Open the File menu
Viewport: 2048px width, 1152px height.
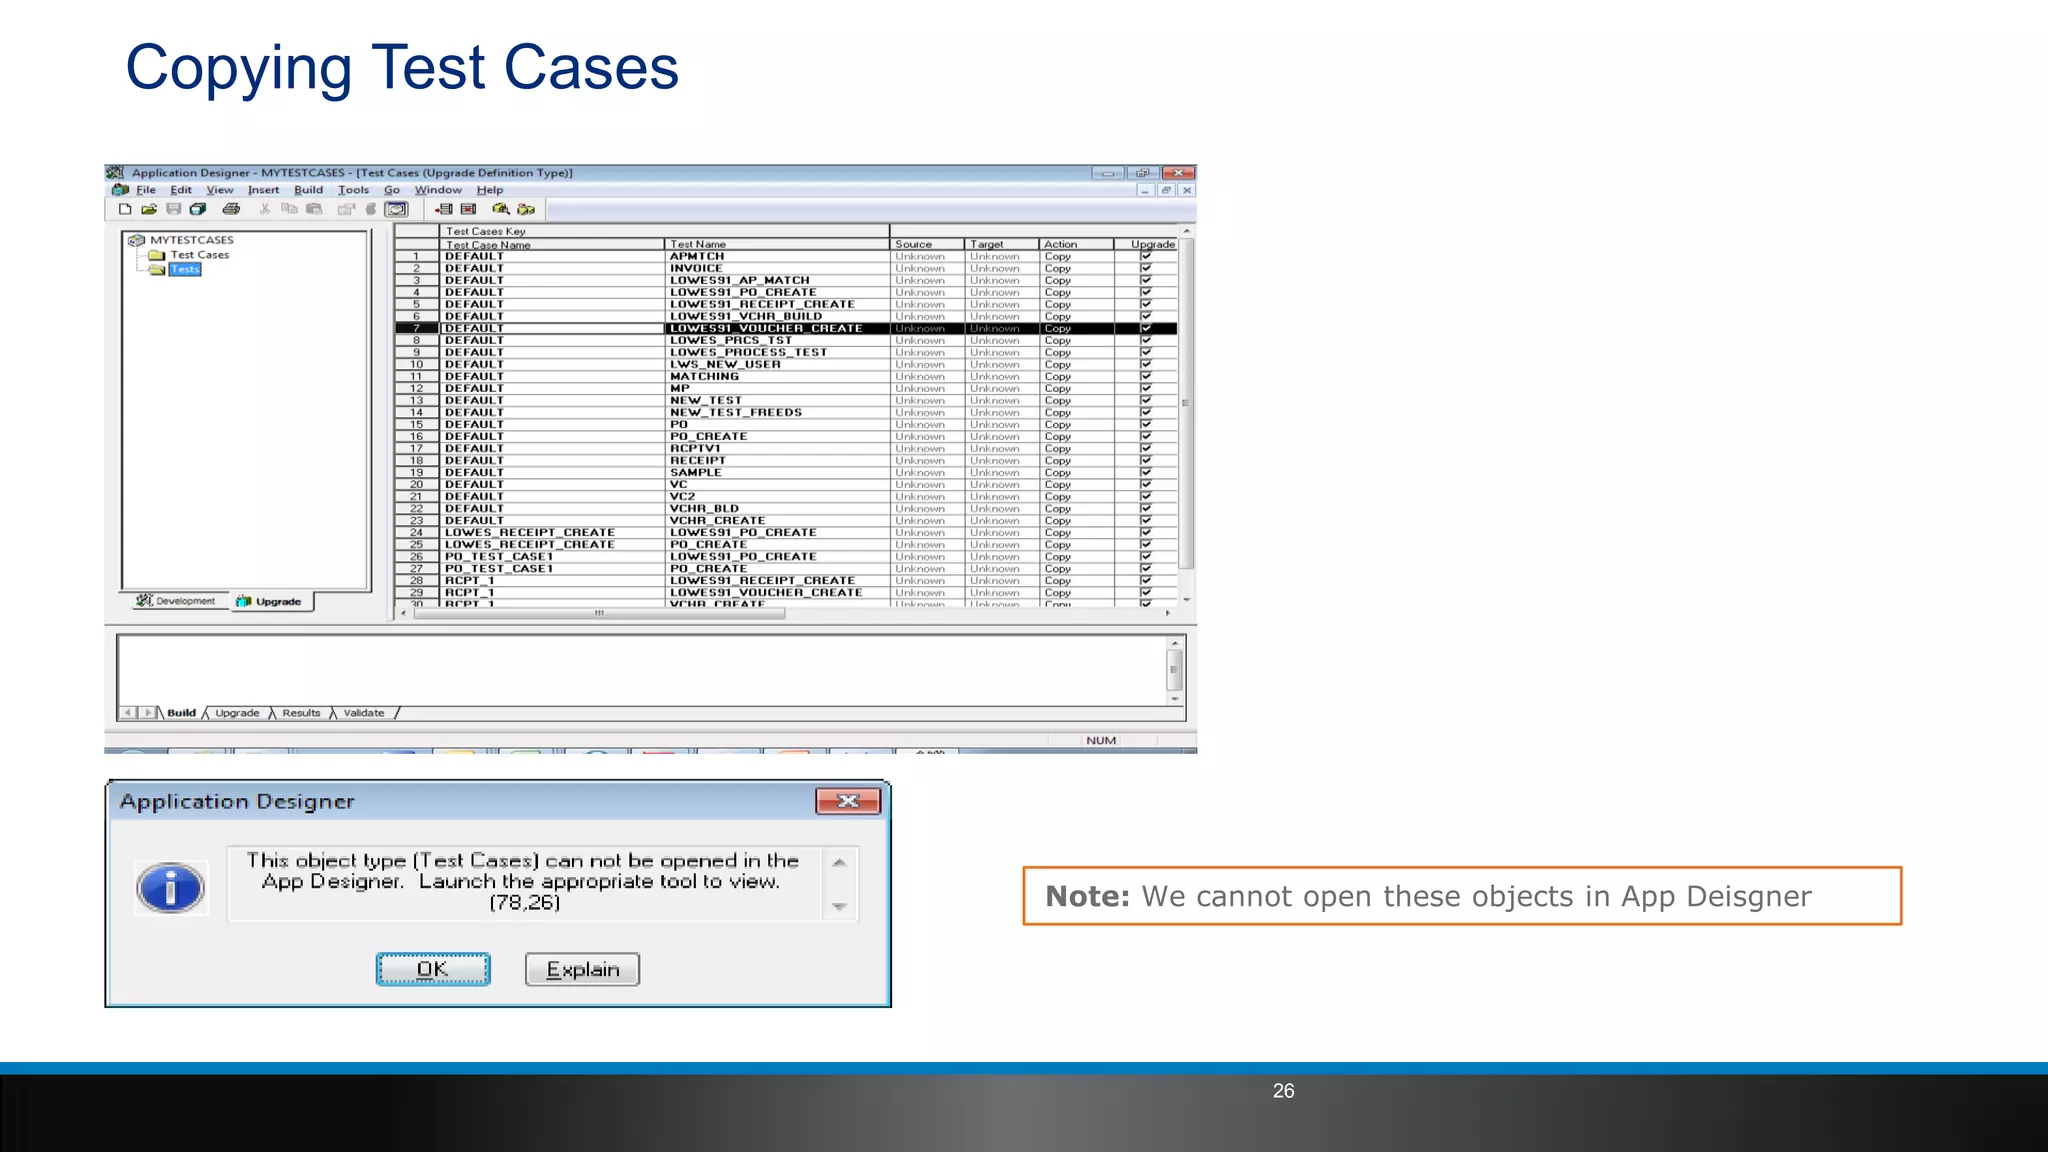click(146, 190)
